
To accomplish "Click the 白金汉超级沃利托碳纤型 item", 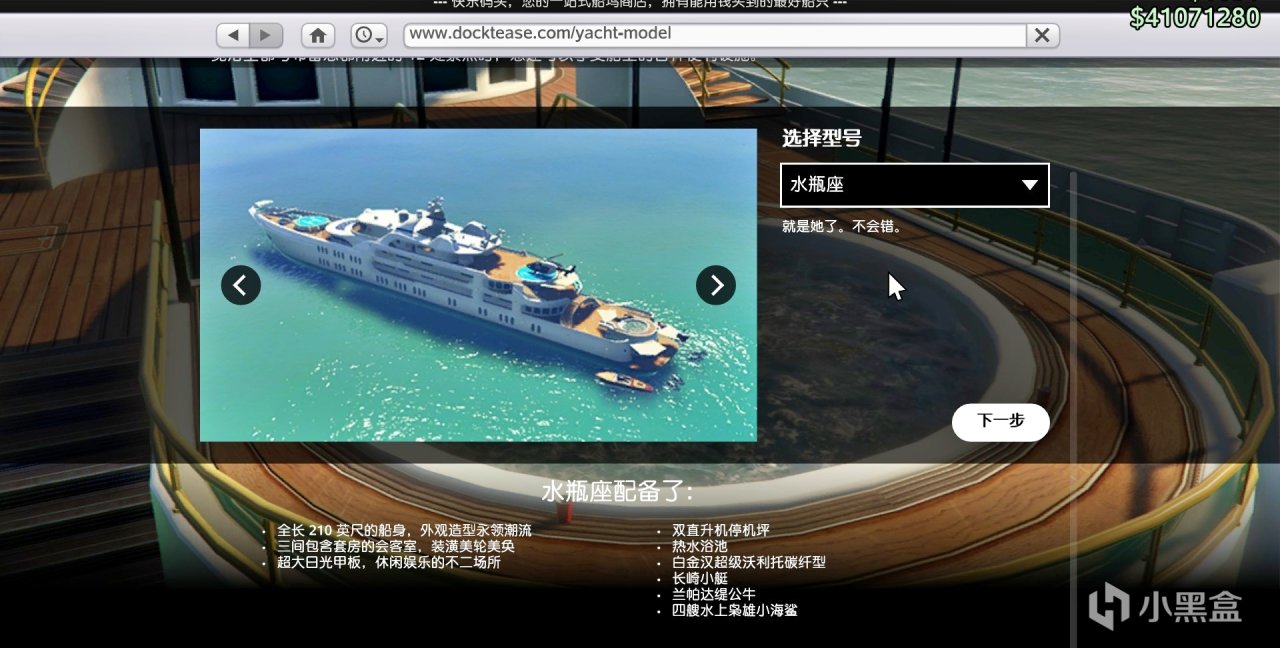I will [749, 562].
